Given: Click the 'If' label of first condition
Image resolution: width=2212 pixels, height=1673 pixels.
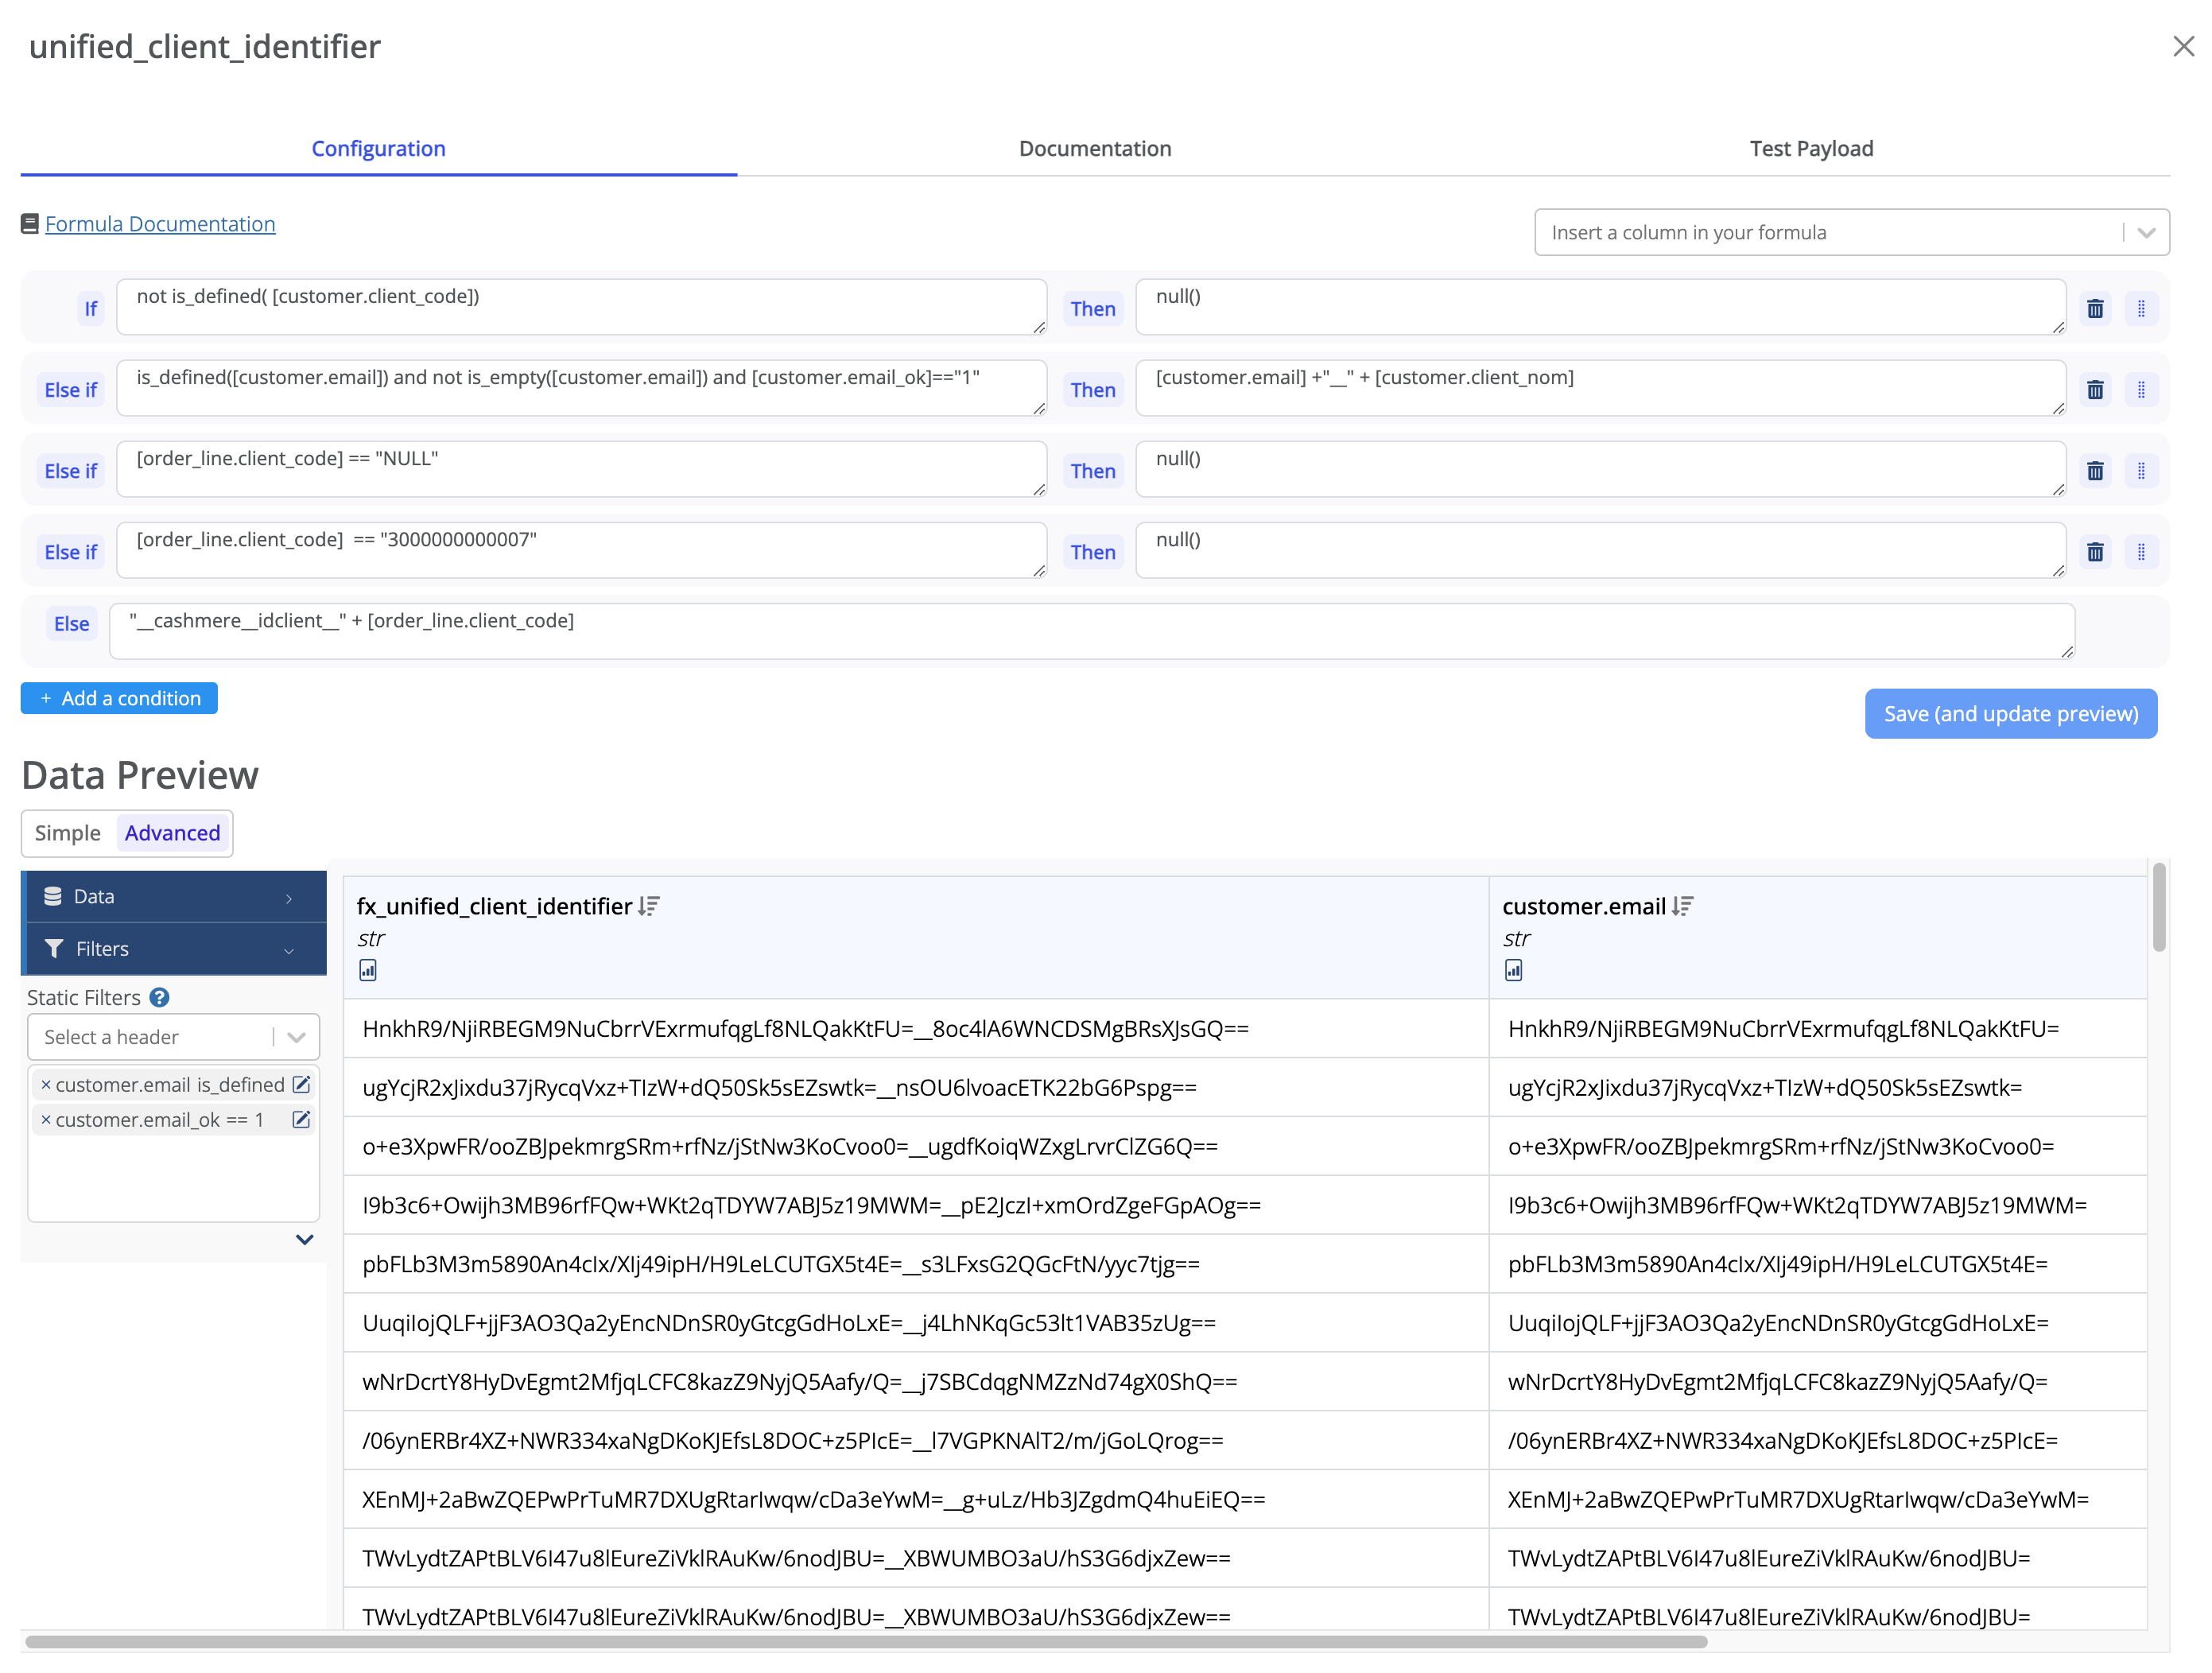Looking at the screenshot, I should tap(90, 309).
